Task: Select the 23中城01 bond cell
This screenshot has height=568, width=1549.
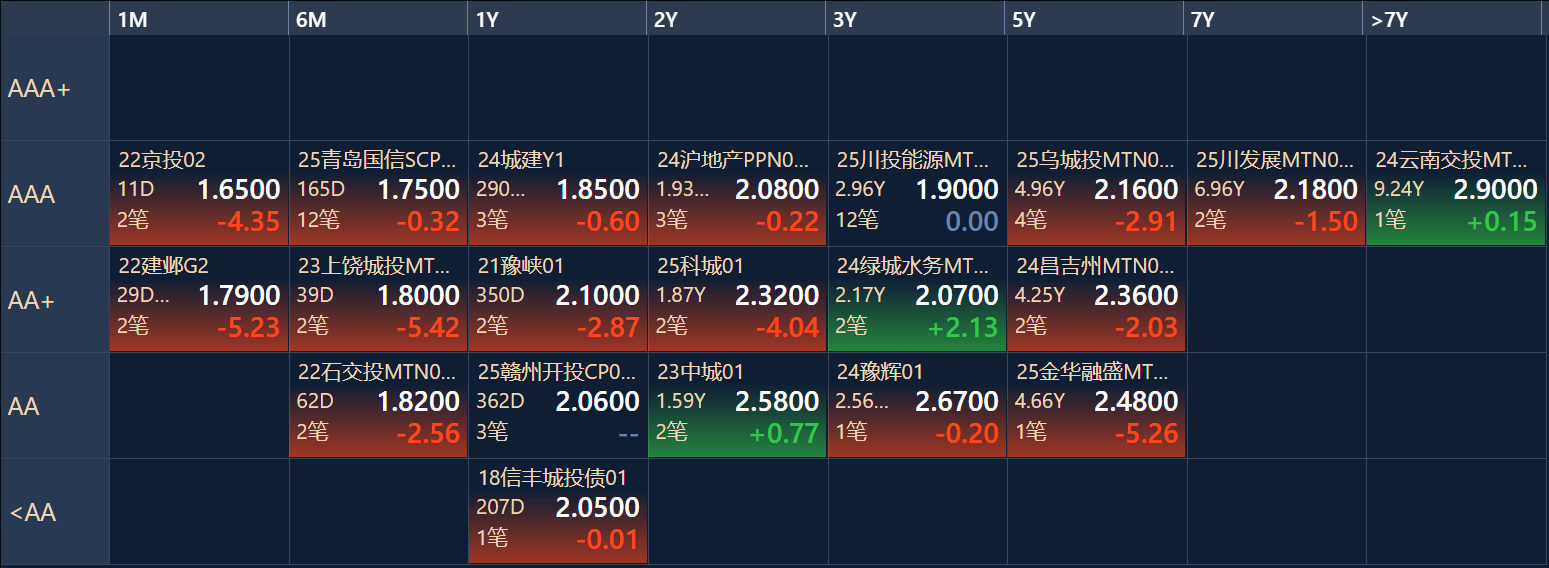Action: pyautogui.click(x=737, y=405)
